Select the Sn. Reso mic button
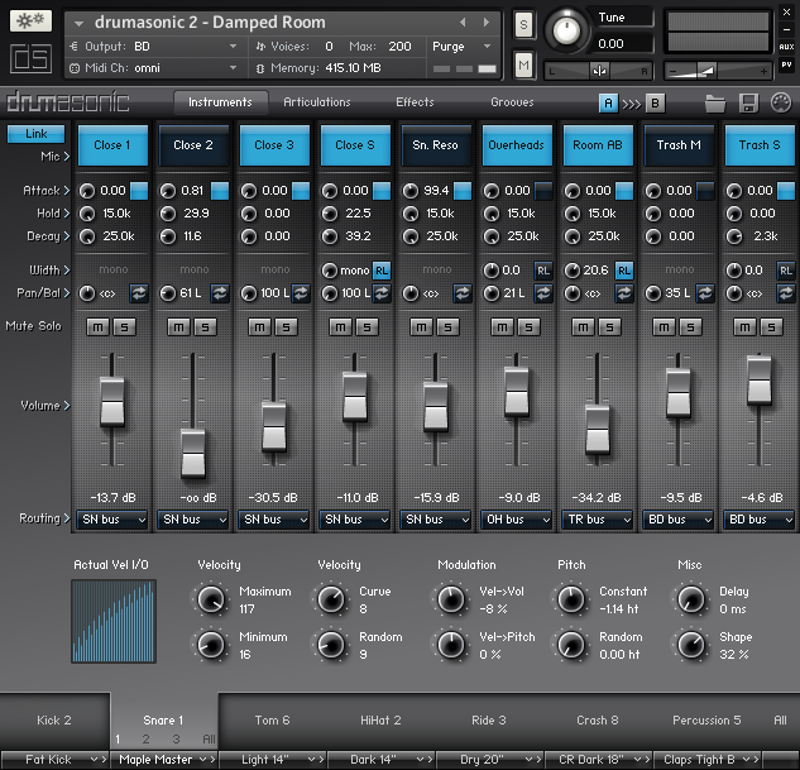Image resolution: width=800 pixels, height=770 pixels. coord(436,145)
